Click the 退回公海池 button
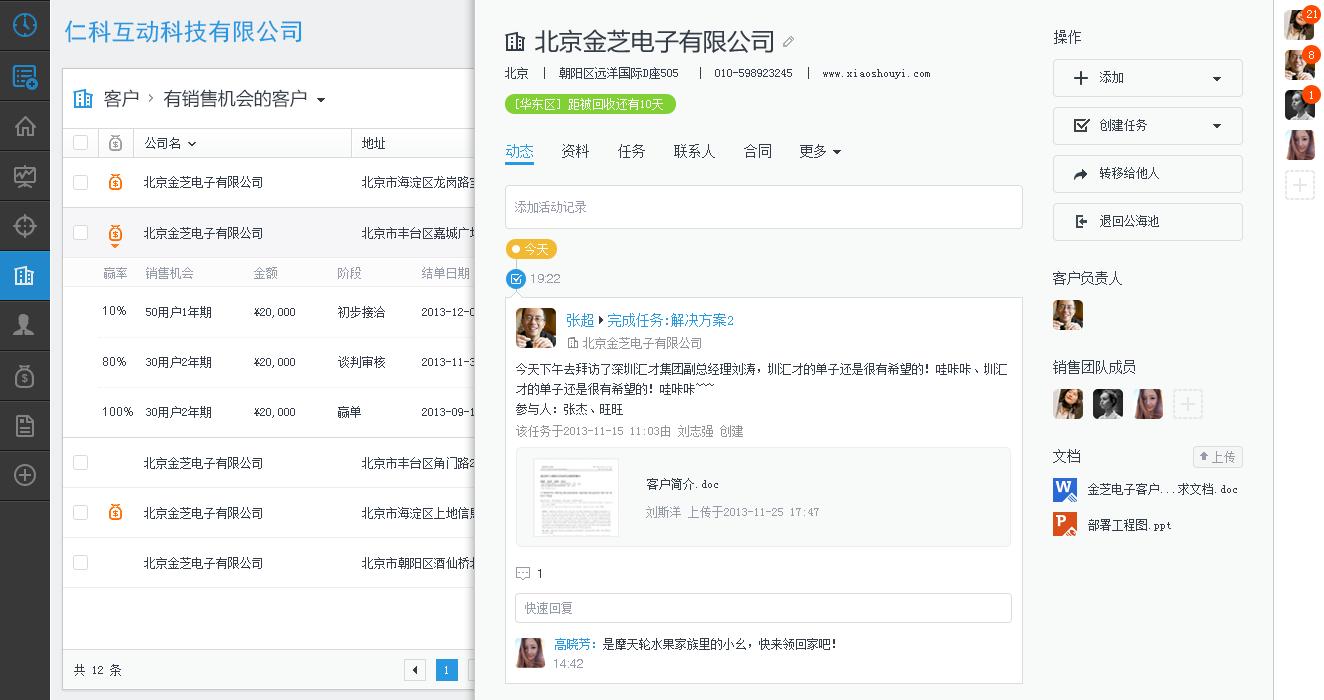The image size is (1324, 700). click(1147, 222)
